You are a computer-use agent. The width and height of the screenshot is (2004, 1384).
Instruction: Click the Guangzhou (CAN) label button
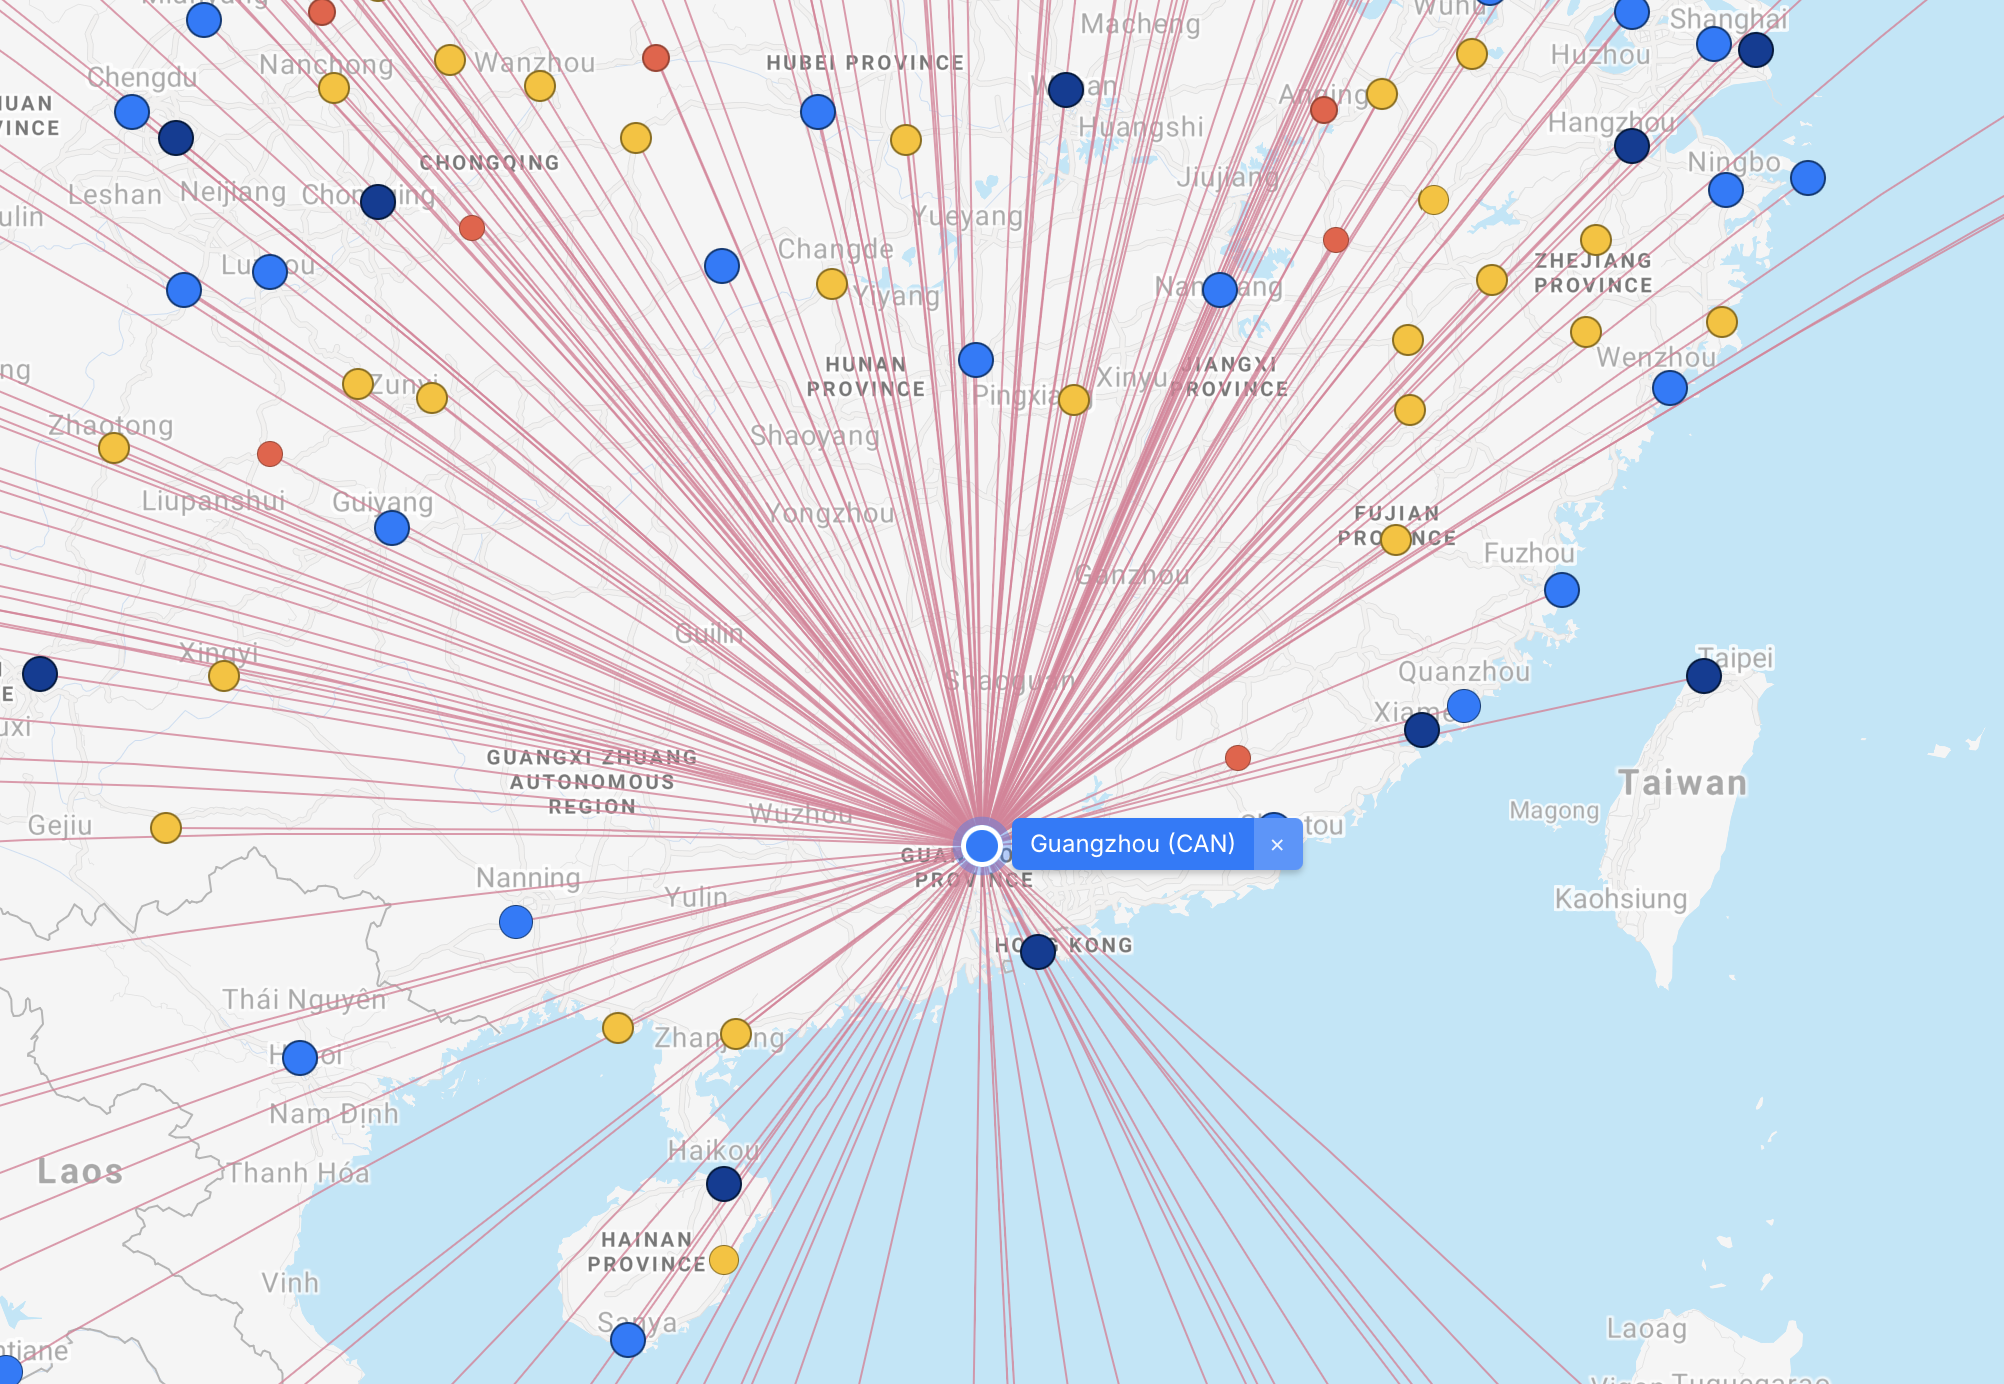point(1132,845)
